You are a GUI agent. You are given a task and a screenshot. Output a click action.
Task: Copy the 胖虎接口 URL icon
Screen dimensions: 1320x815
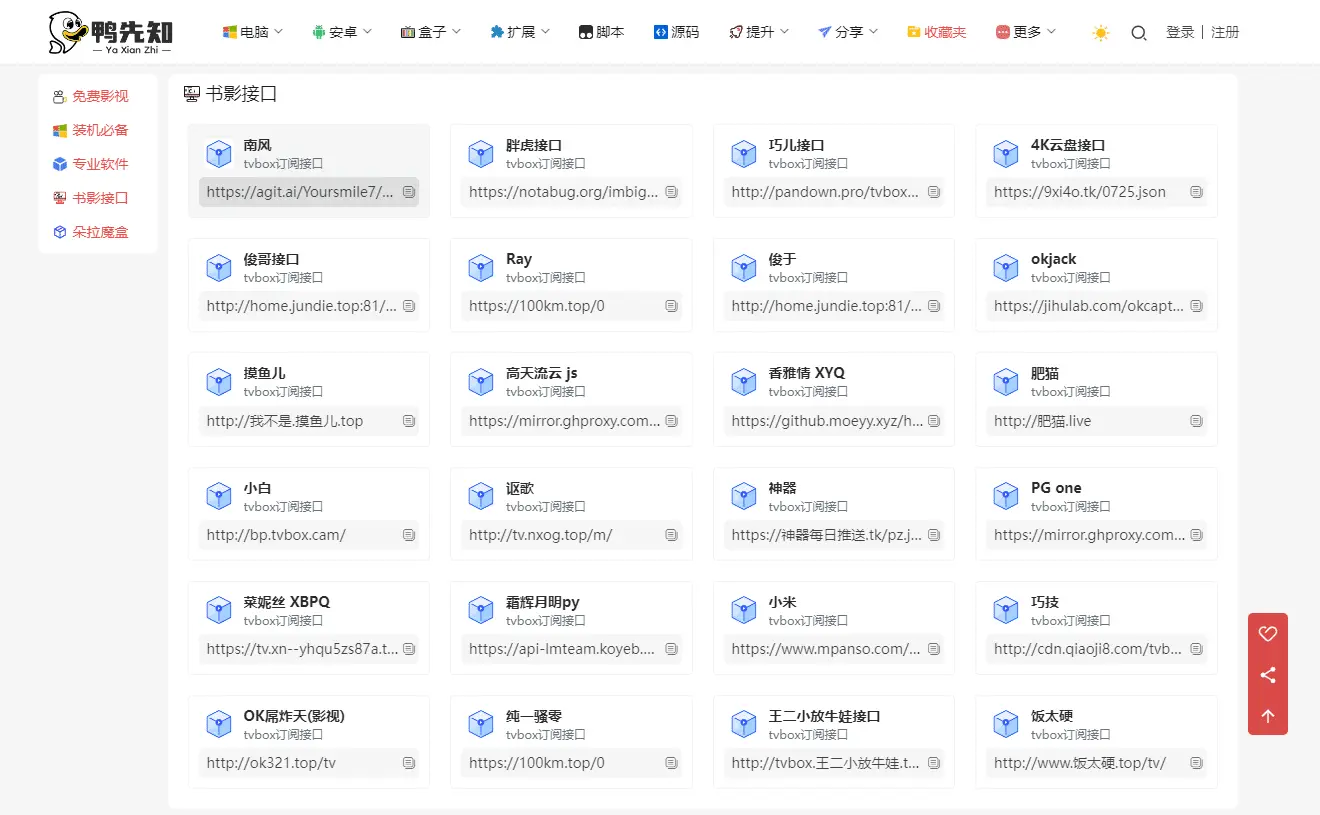coord(672,192)
